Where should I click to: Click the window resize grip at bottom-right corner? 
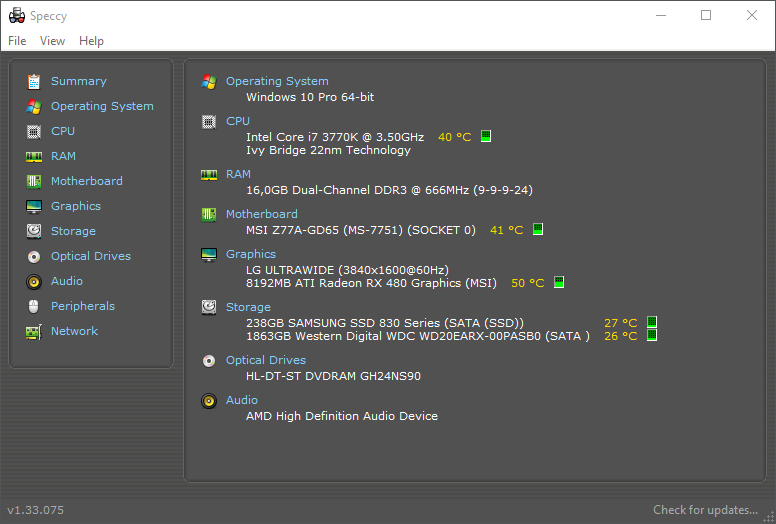point(770,518)
